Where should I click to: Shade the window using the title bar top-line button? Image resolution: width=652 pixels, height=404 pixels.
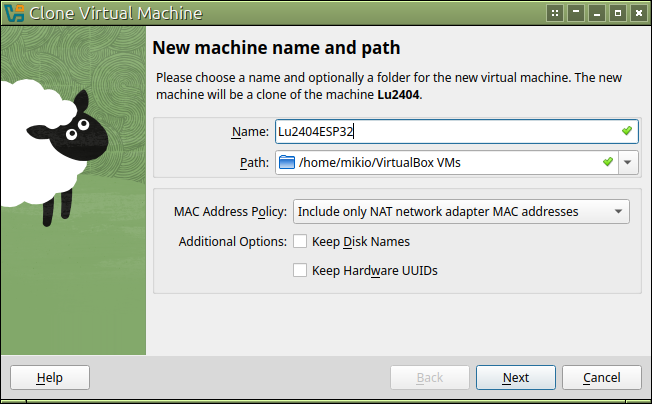coord(577,14)
